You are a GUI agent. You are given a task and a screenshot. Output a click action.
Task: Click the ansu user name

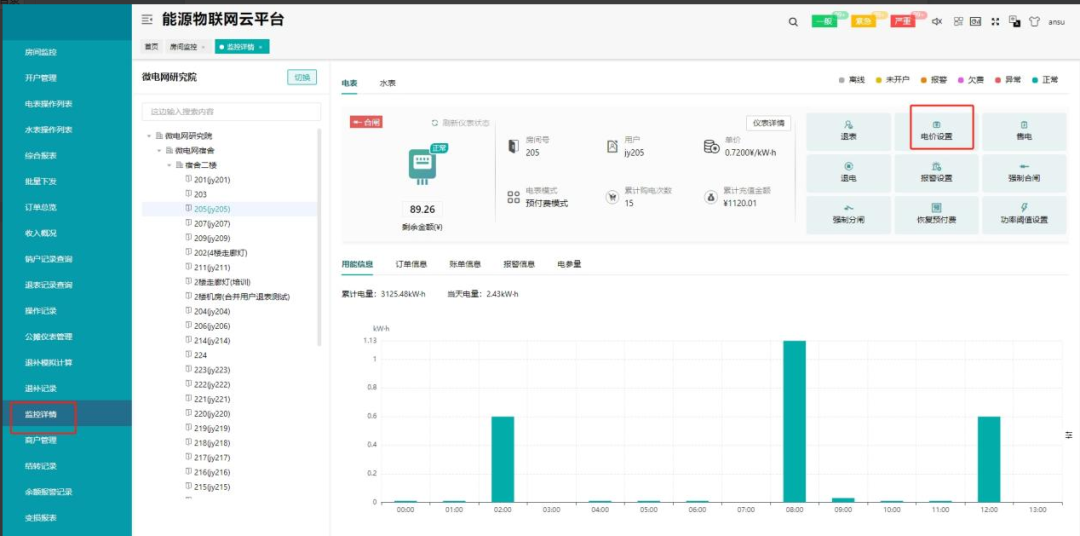coord(1057,22)
